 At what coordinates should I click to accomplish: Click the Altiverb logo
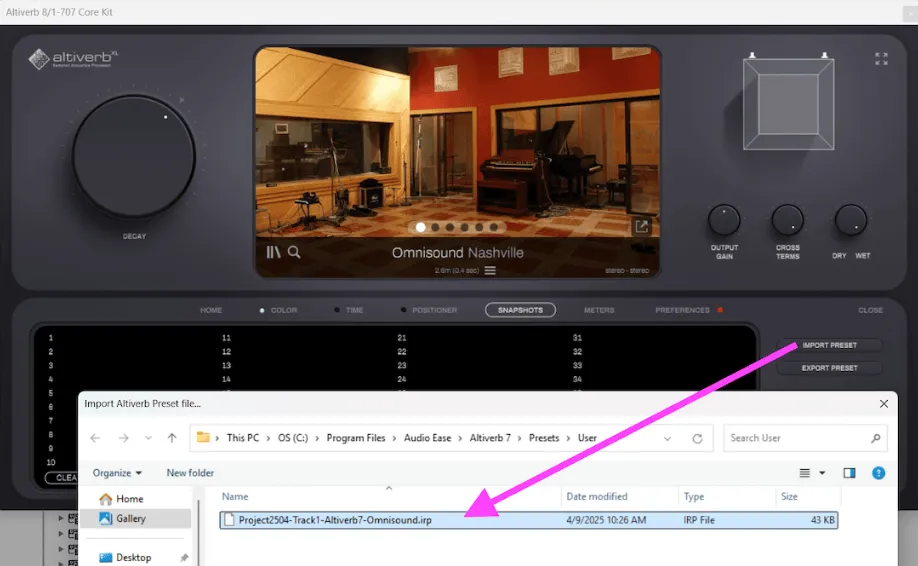click(73, 59)
